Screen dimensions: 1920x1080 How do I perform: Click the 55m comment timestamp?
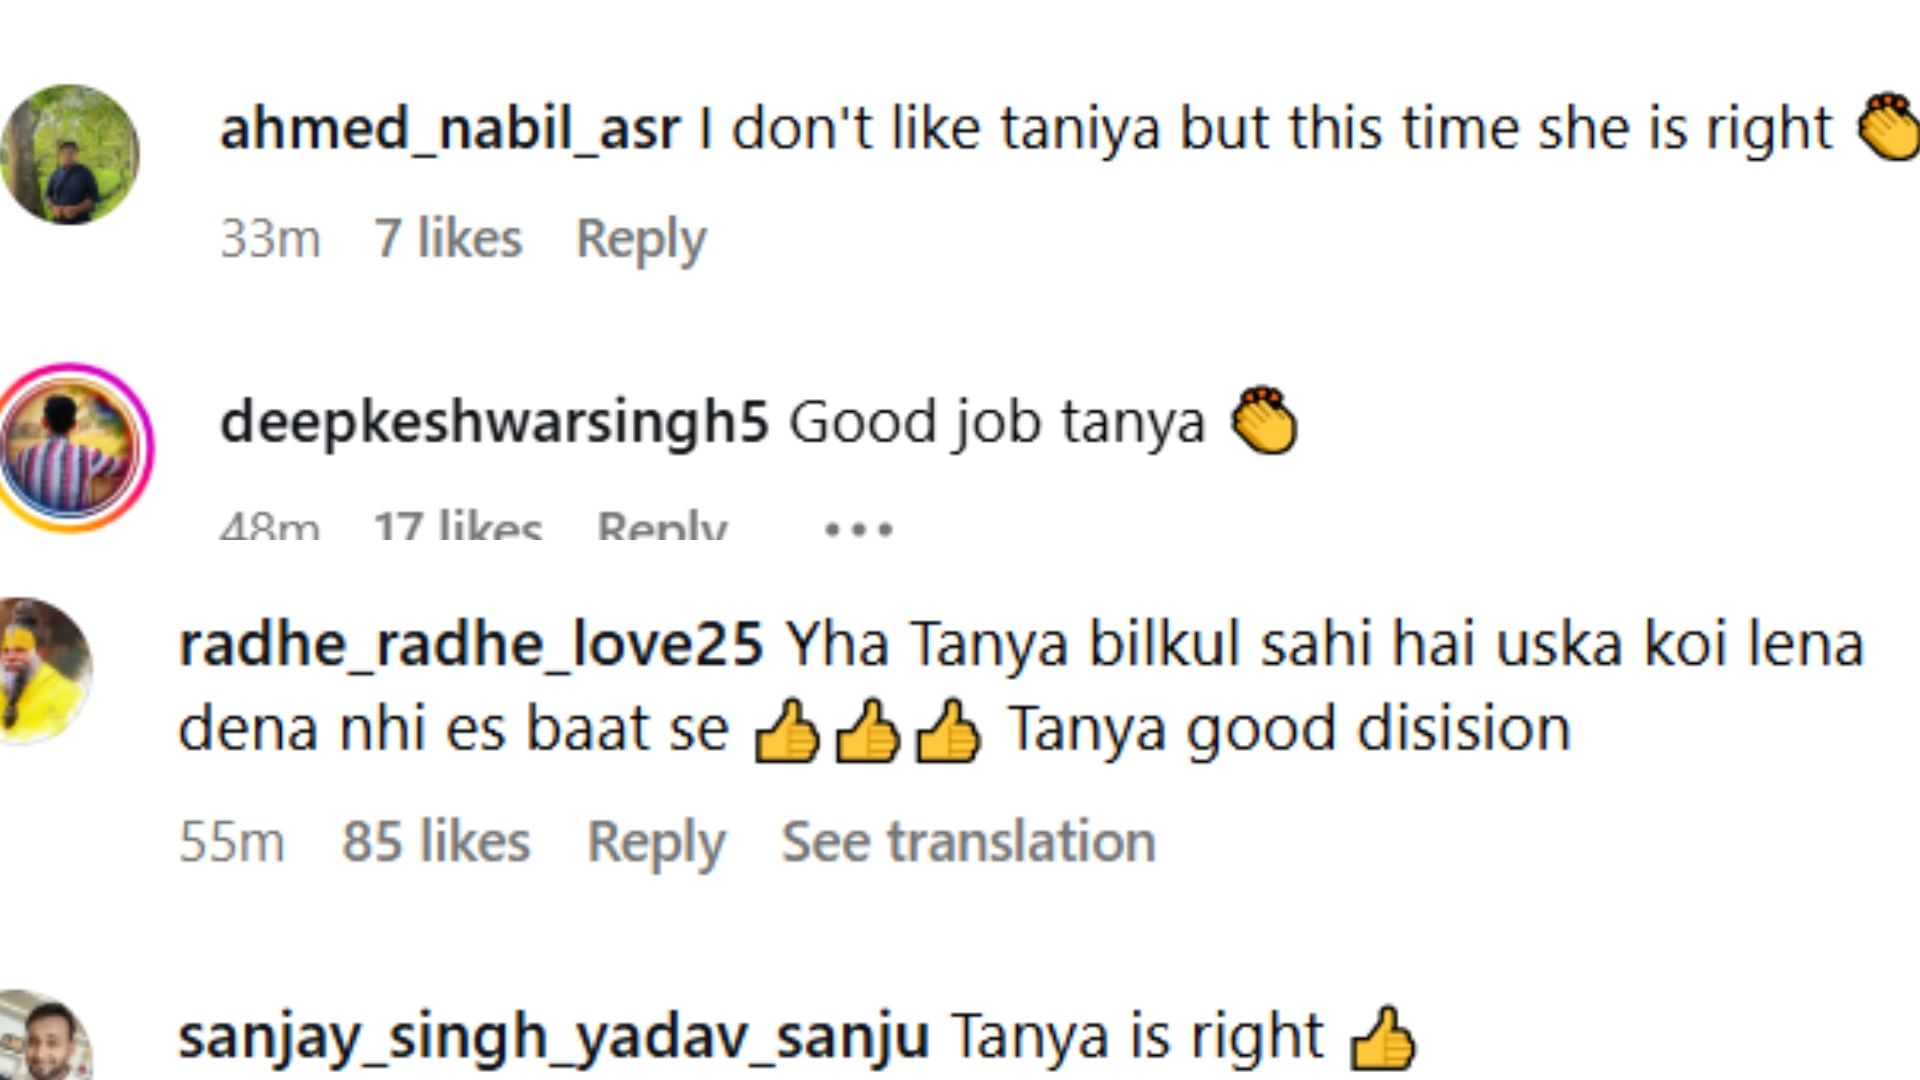click(x=231, y=842)
